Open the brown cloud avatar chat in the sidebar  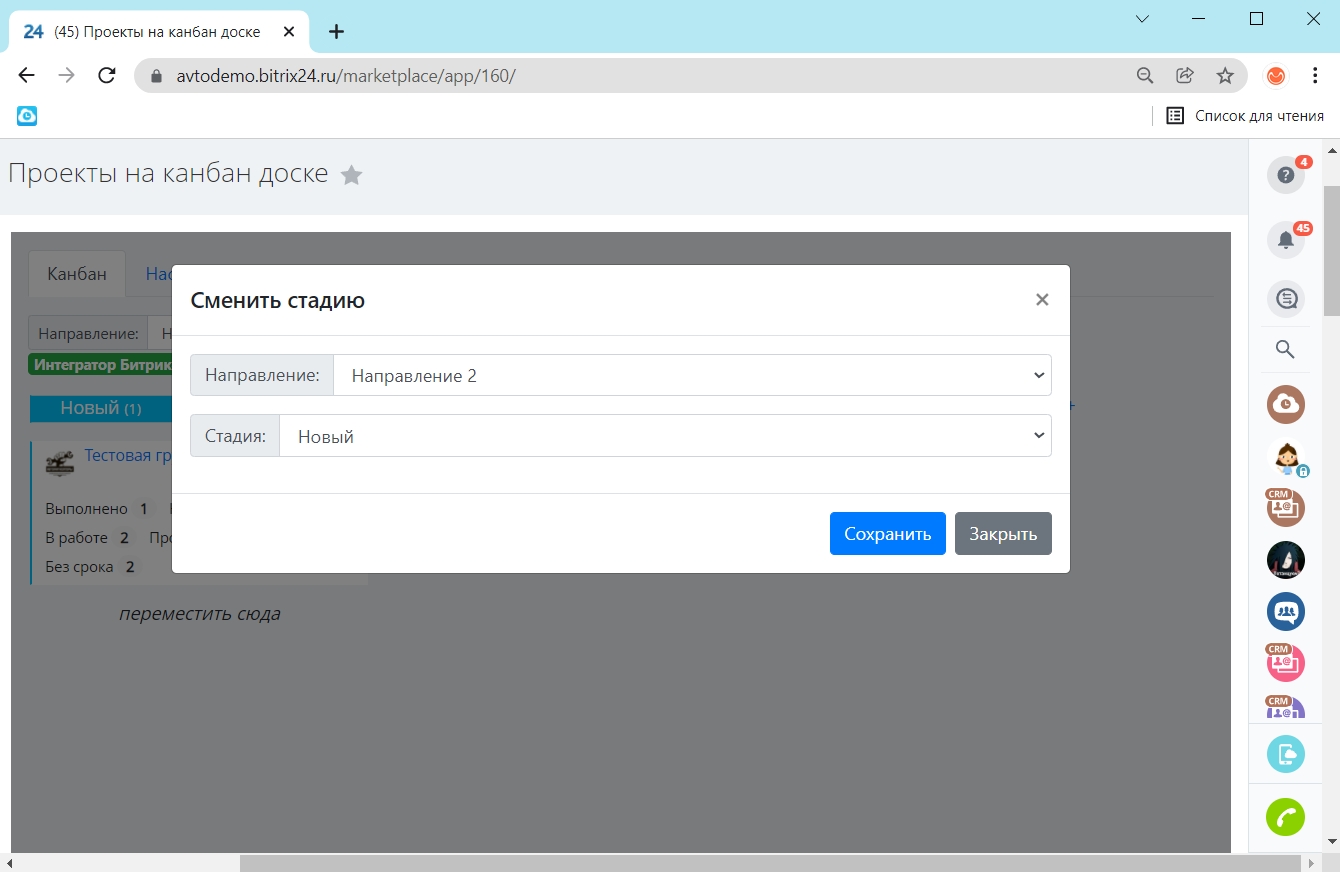click(x=1286, y=404)
